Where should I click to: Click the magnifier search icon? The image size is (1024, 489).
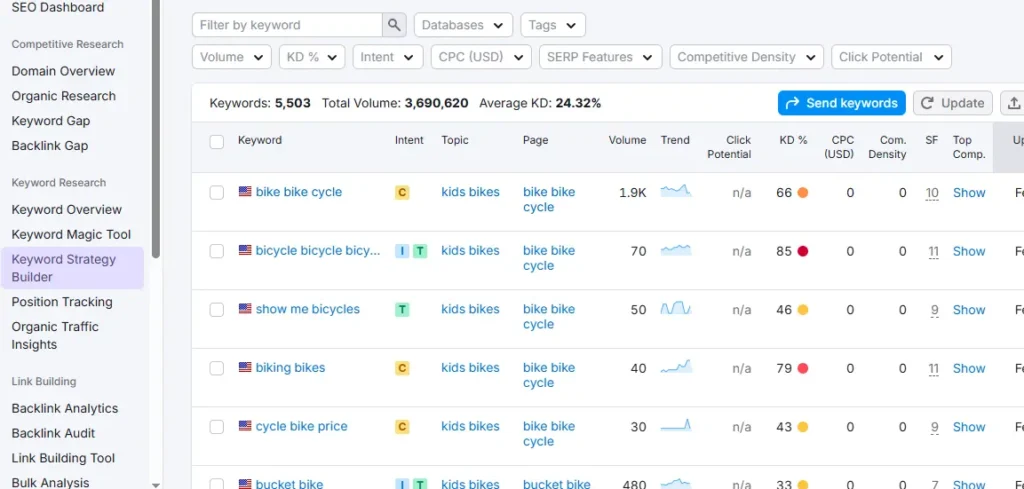tap(394, 25)
